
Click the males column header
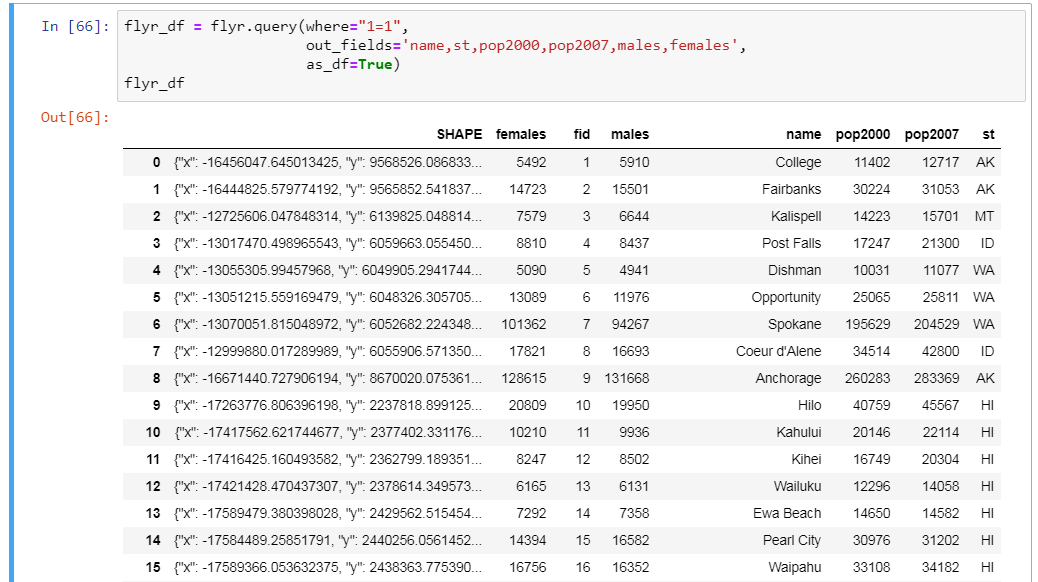click(x=630, y=134)
